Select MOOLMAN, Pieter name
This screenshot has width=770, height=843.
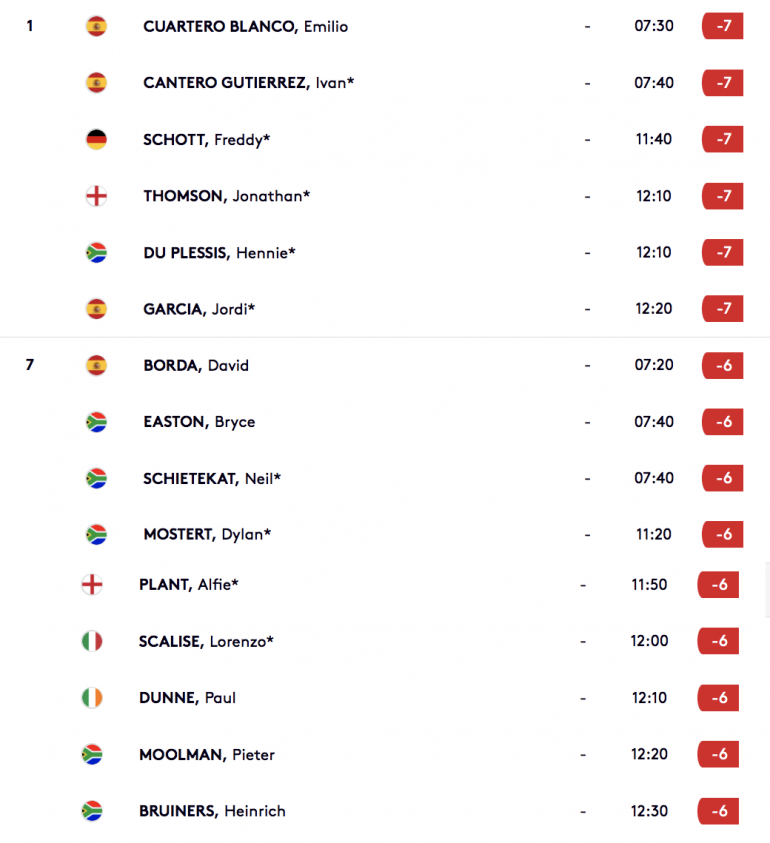tap(206, 755)
